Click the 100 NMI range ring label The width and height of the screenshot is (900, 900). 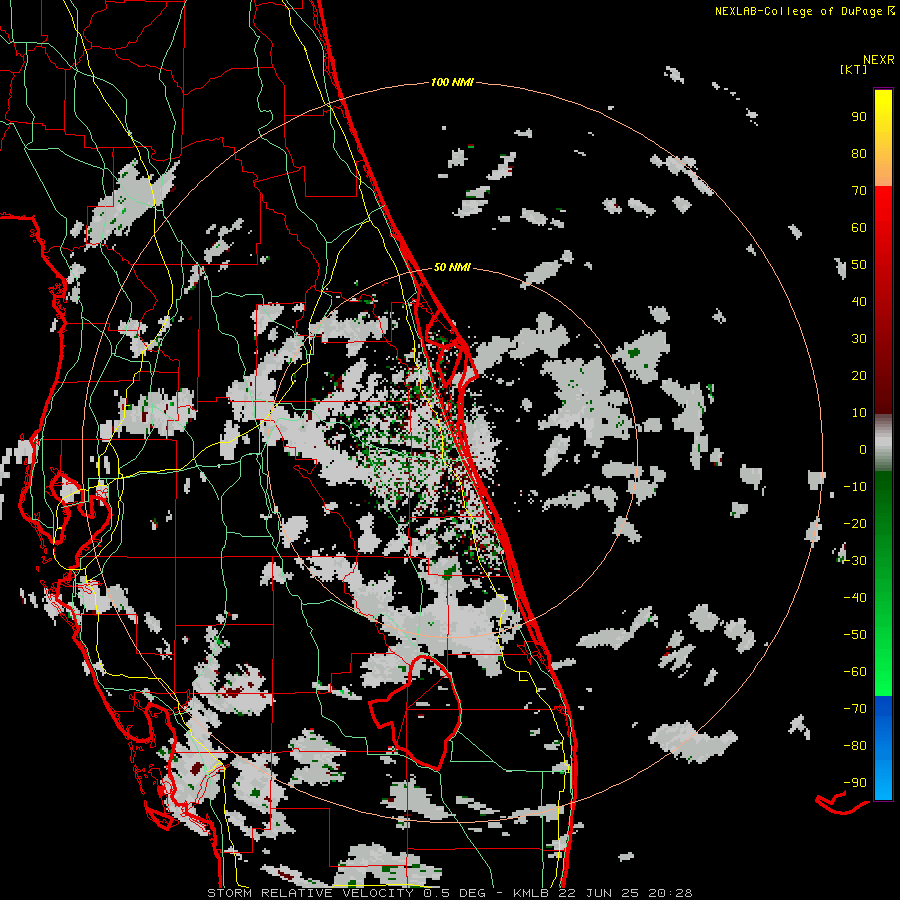coord(452,83)
